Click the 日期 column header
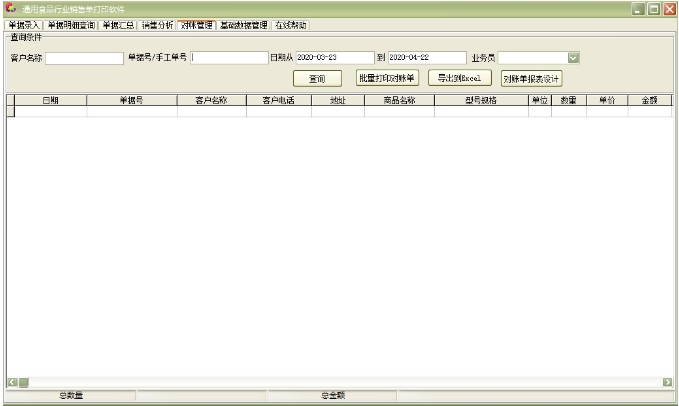This screenshot has height=406, width=679. tap(51, 100)
